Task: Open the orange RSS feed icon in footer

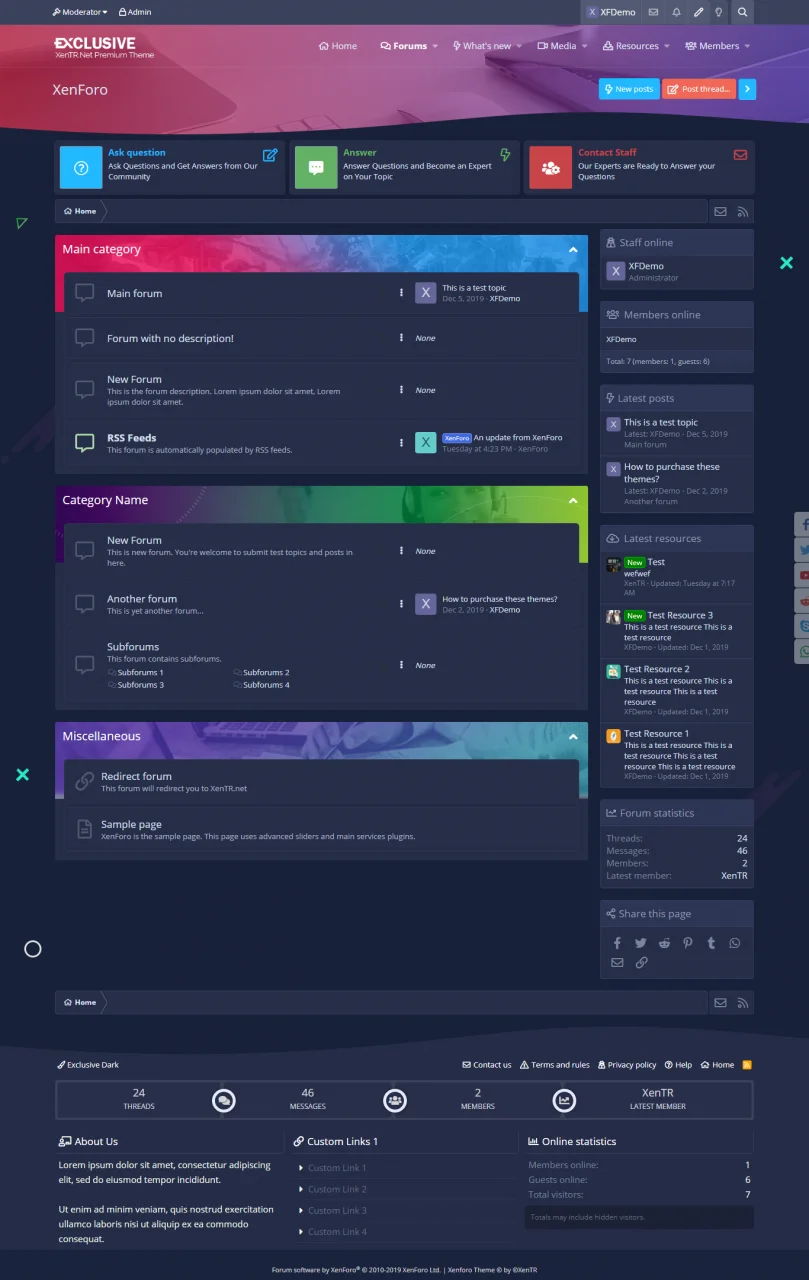Action: click(x=746, y=1065)
